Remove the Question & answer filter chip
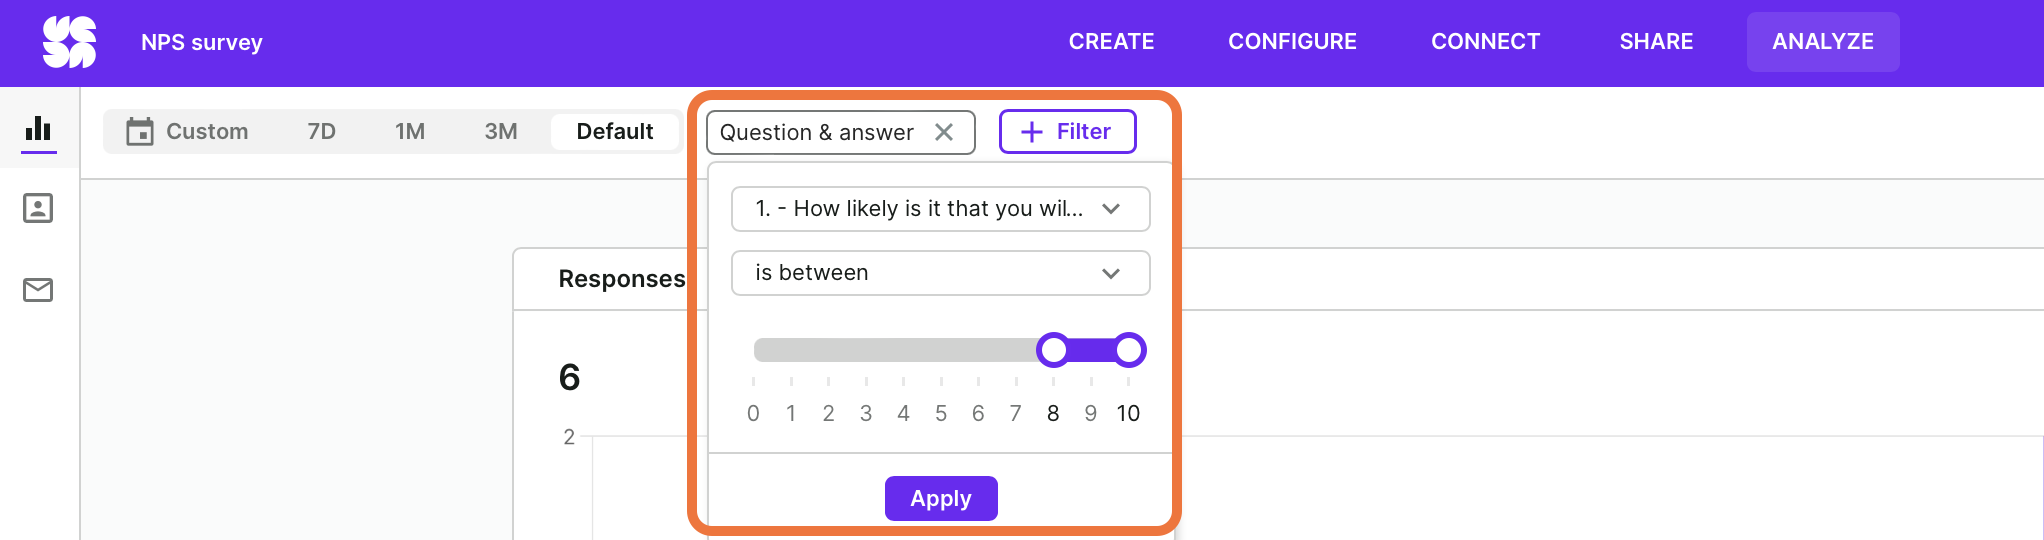Screen dimensions: 2044x540 click(943, 132)
